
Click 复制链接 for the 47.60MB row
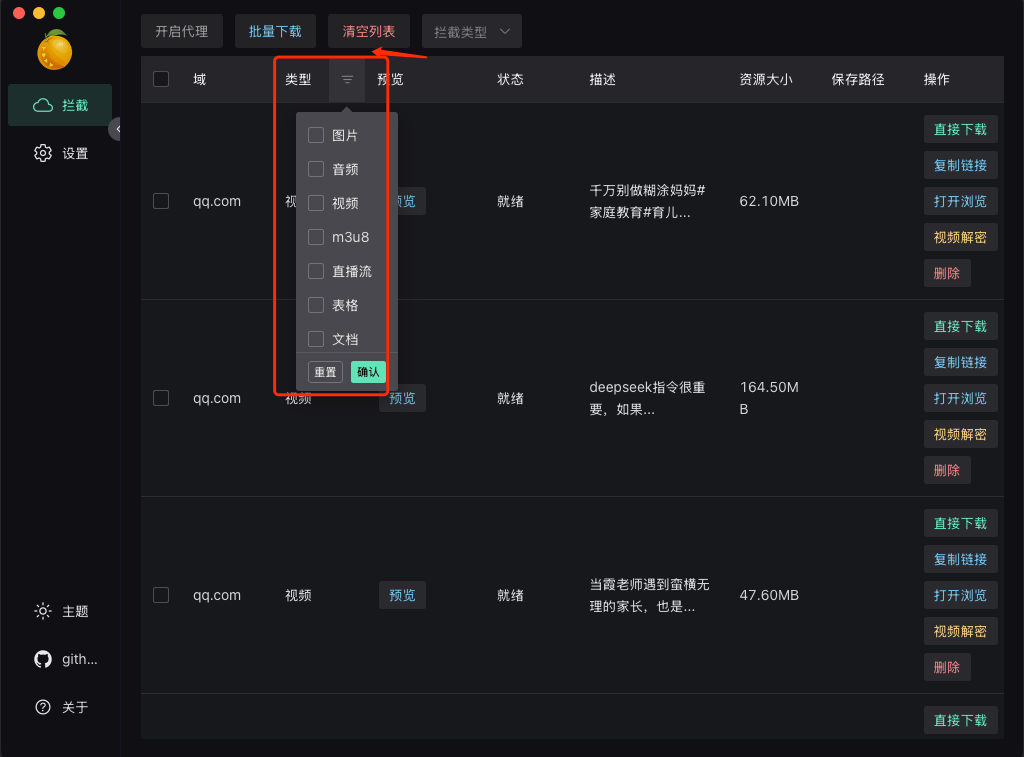[x=960, y=559]
